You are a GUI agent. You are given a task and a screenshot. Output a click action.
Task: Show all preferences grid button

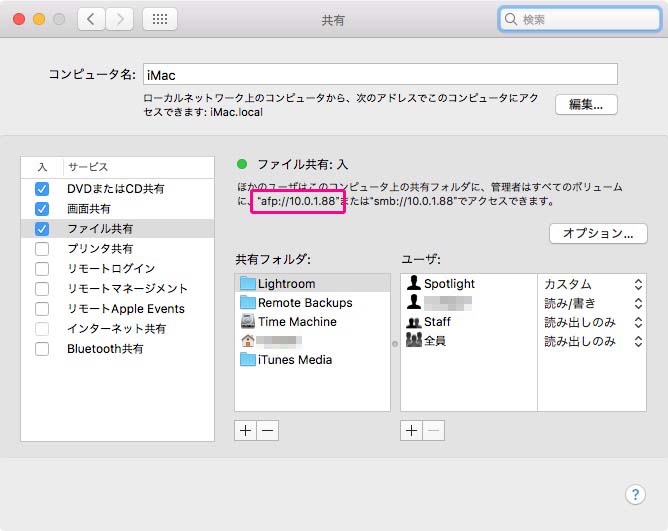(x=160, y=19)
